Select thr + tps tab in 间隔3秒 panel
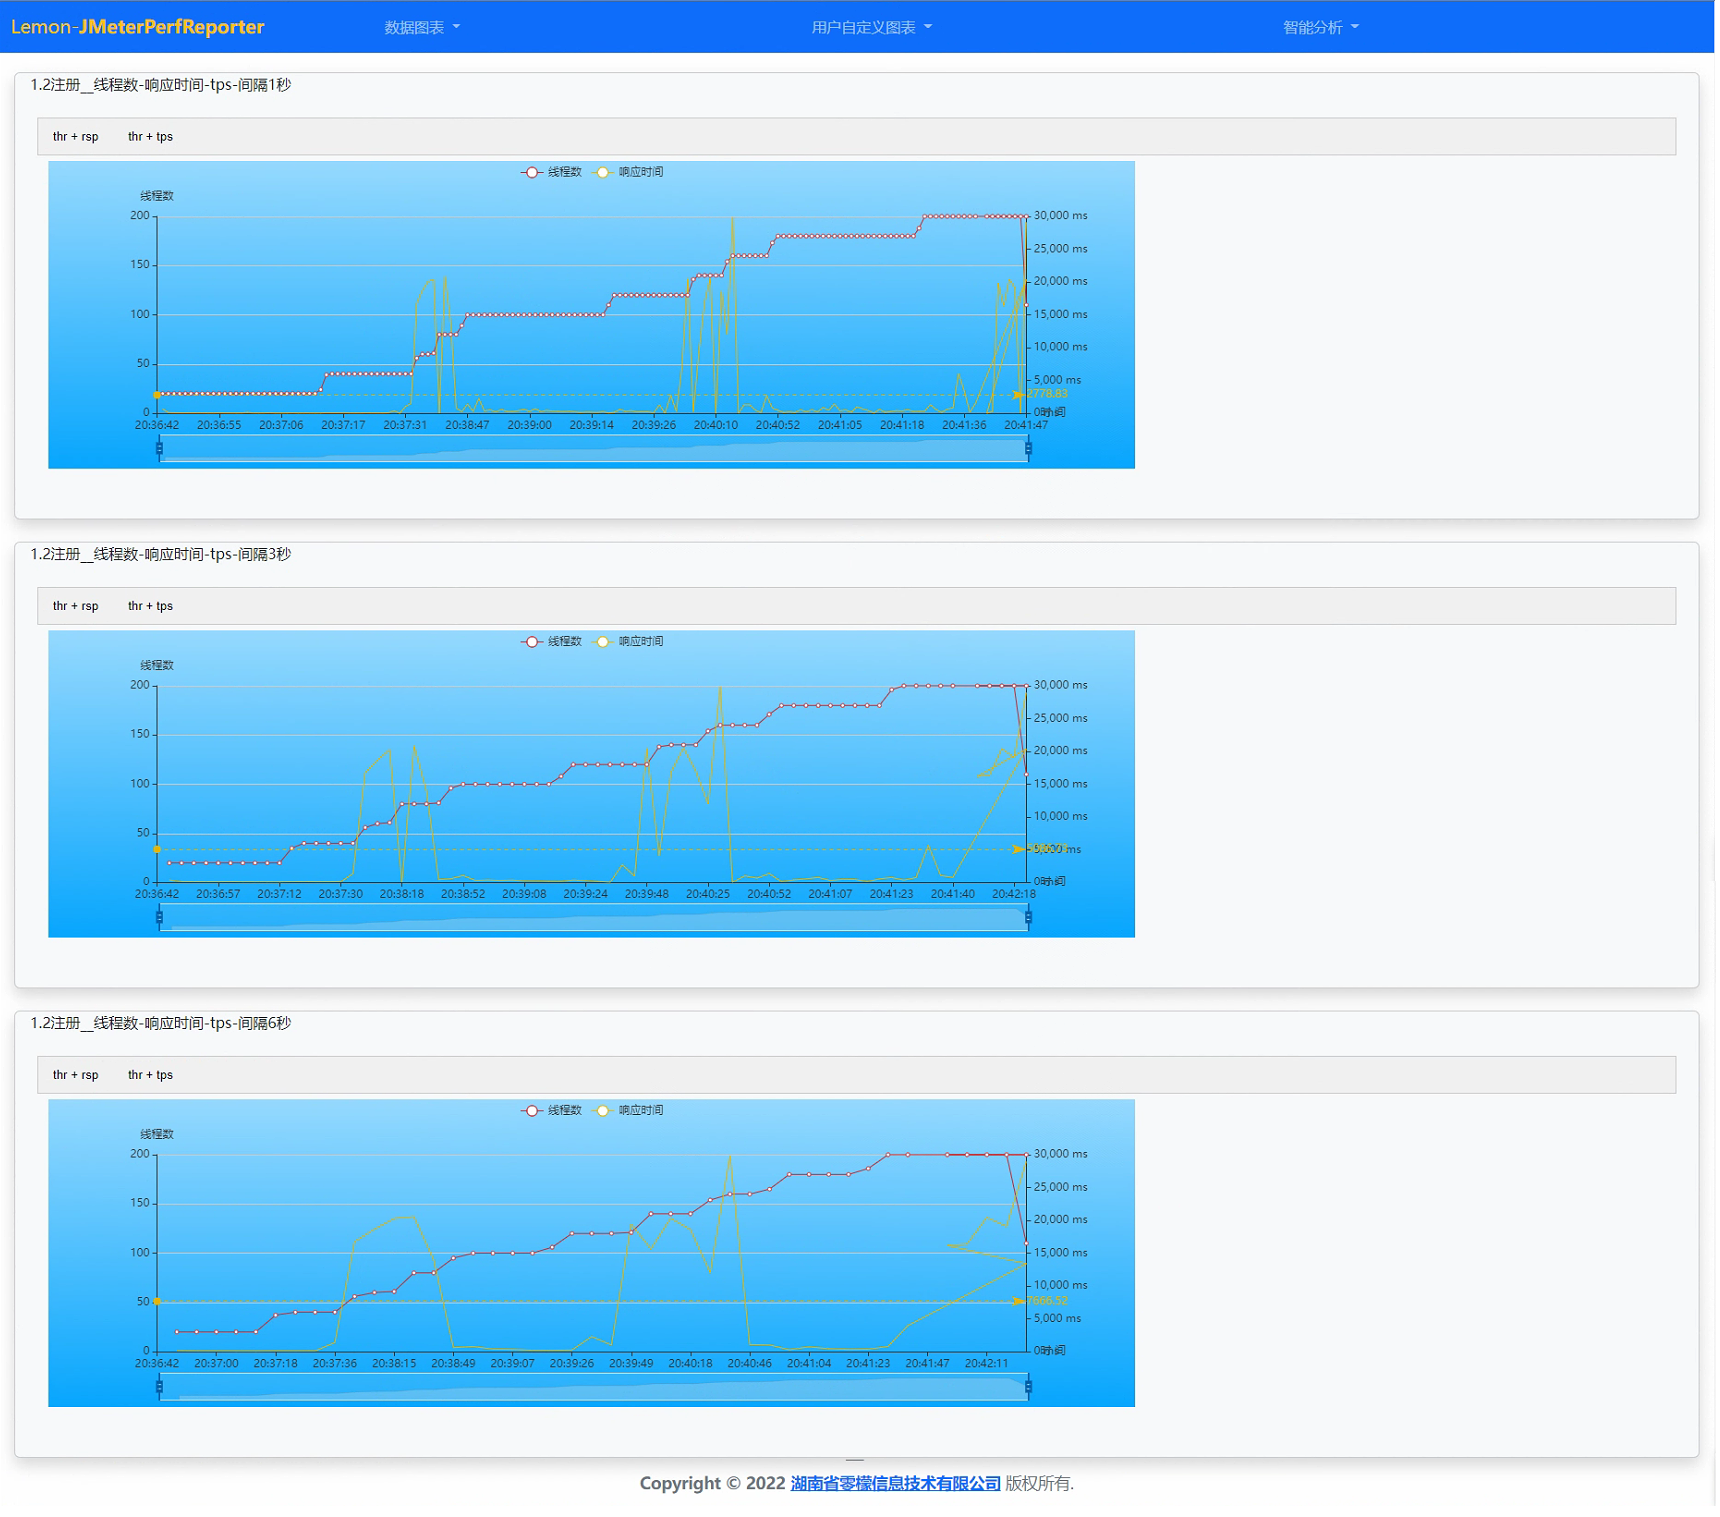 click(x=151, y=606)
